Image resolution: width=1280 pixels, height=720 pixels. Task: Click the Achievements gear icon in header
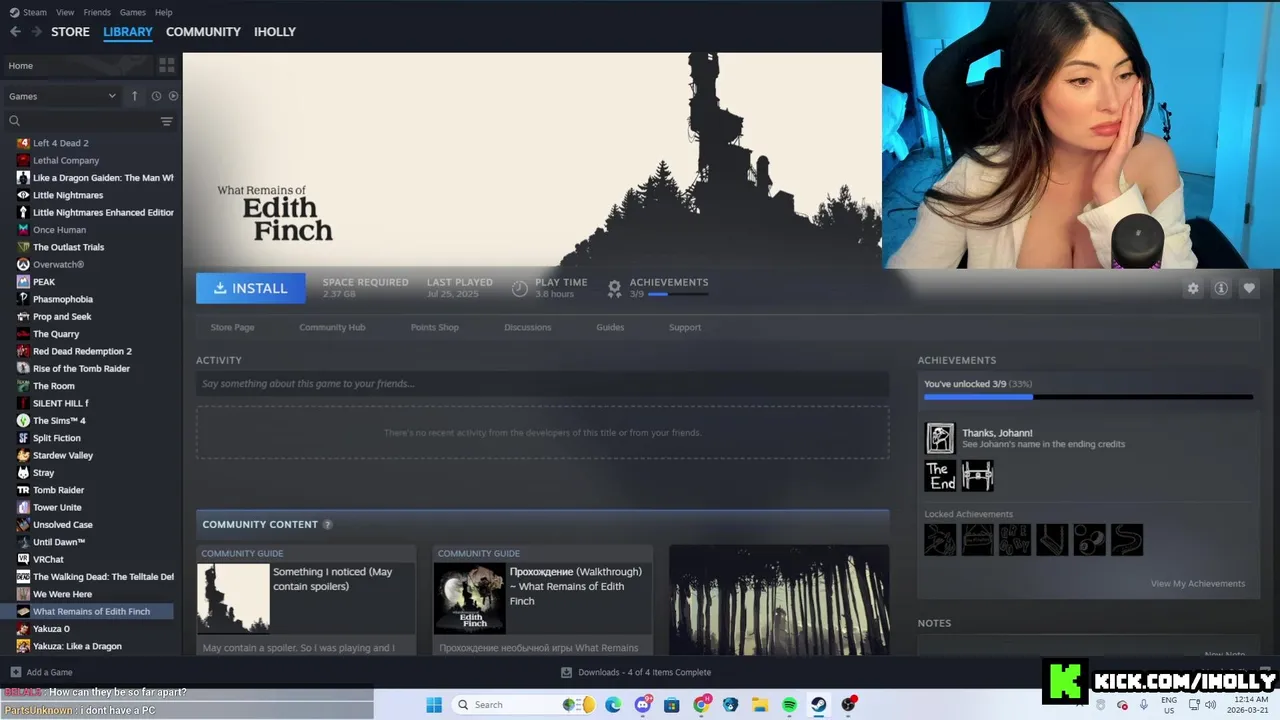[615, 288]
